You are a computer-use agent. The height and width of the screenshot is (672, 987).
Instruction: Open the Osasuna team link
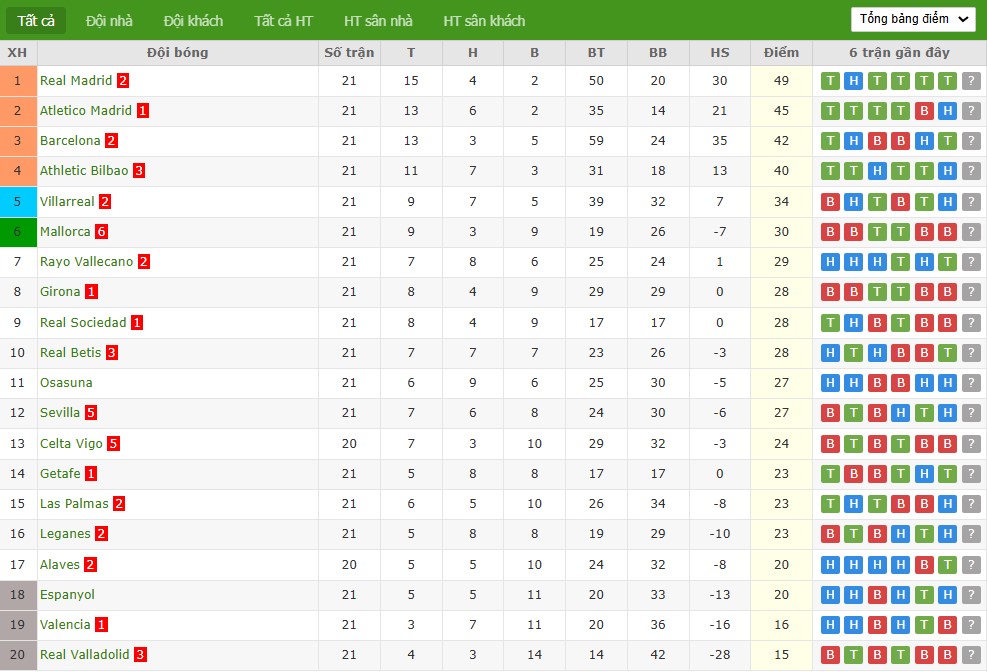click(66, 383)
